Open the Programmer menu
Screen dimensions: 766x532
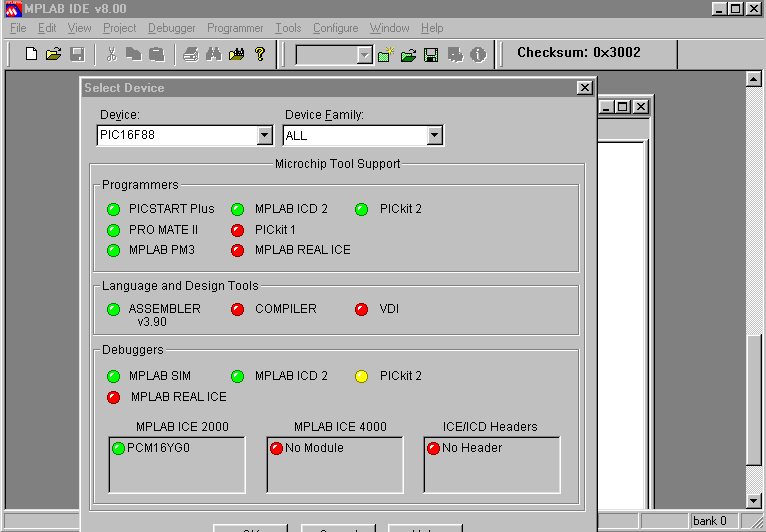(235, 28)
